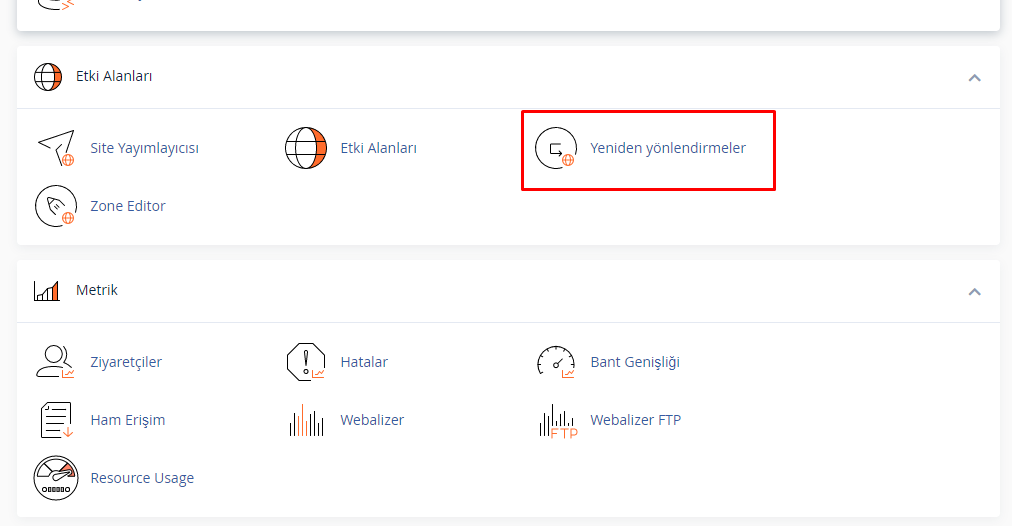The width and height of the screenshot is (1012, 526).
Task: Click the Resource Usage speedometer icon
Action: point(56,478)
